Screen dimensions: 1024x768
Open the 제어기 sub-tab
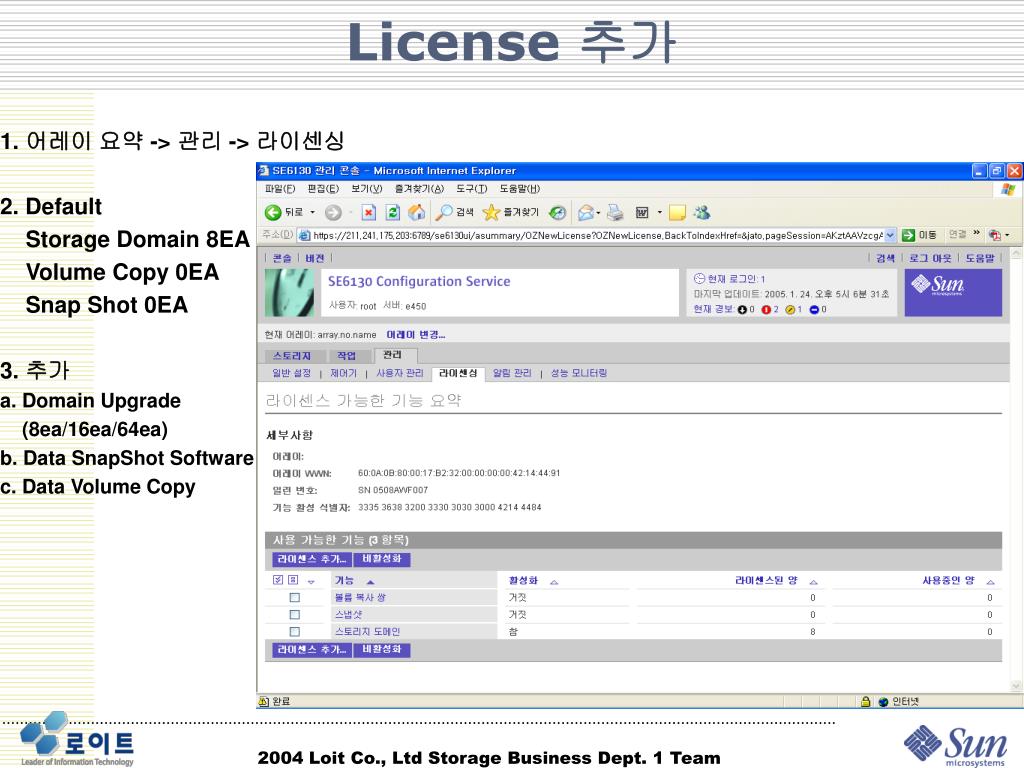coord(344,373)
